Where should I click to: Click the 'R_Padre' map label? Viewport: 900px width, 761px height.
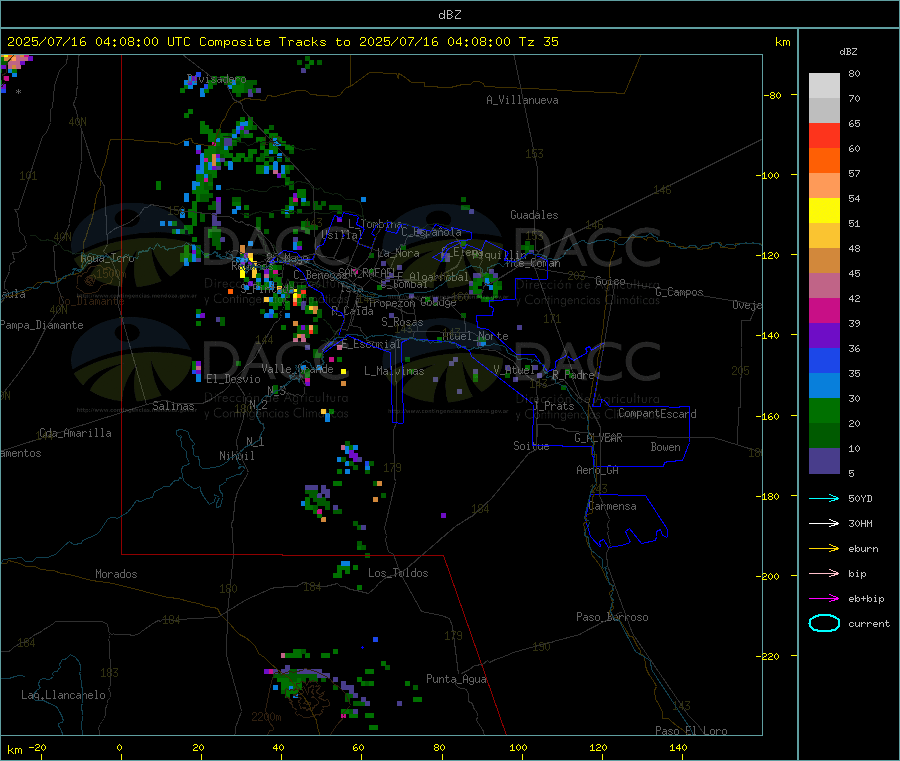coord(573,375)
